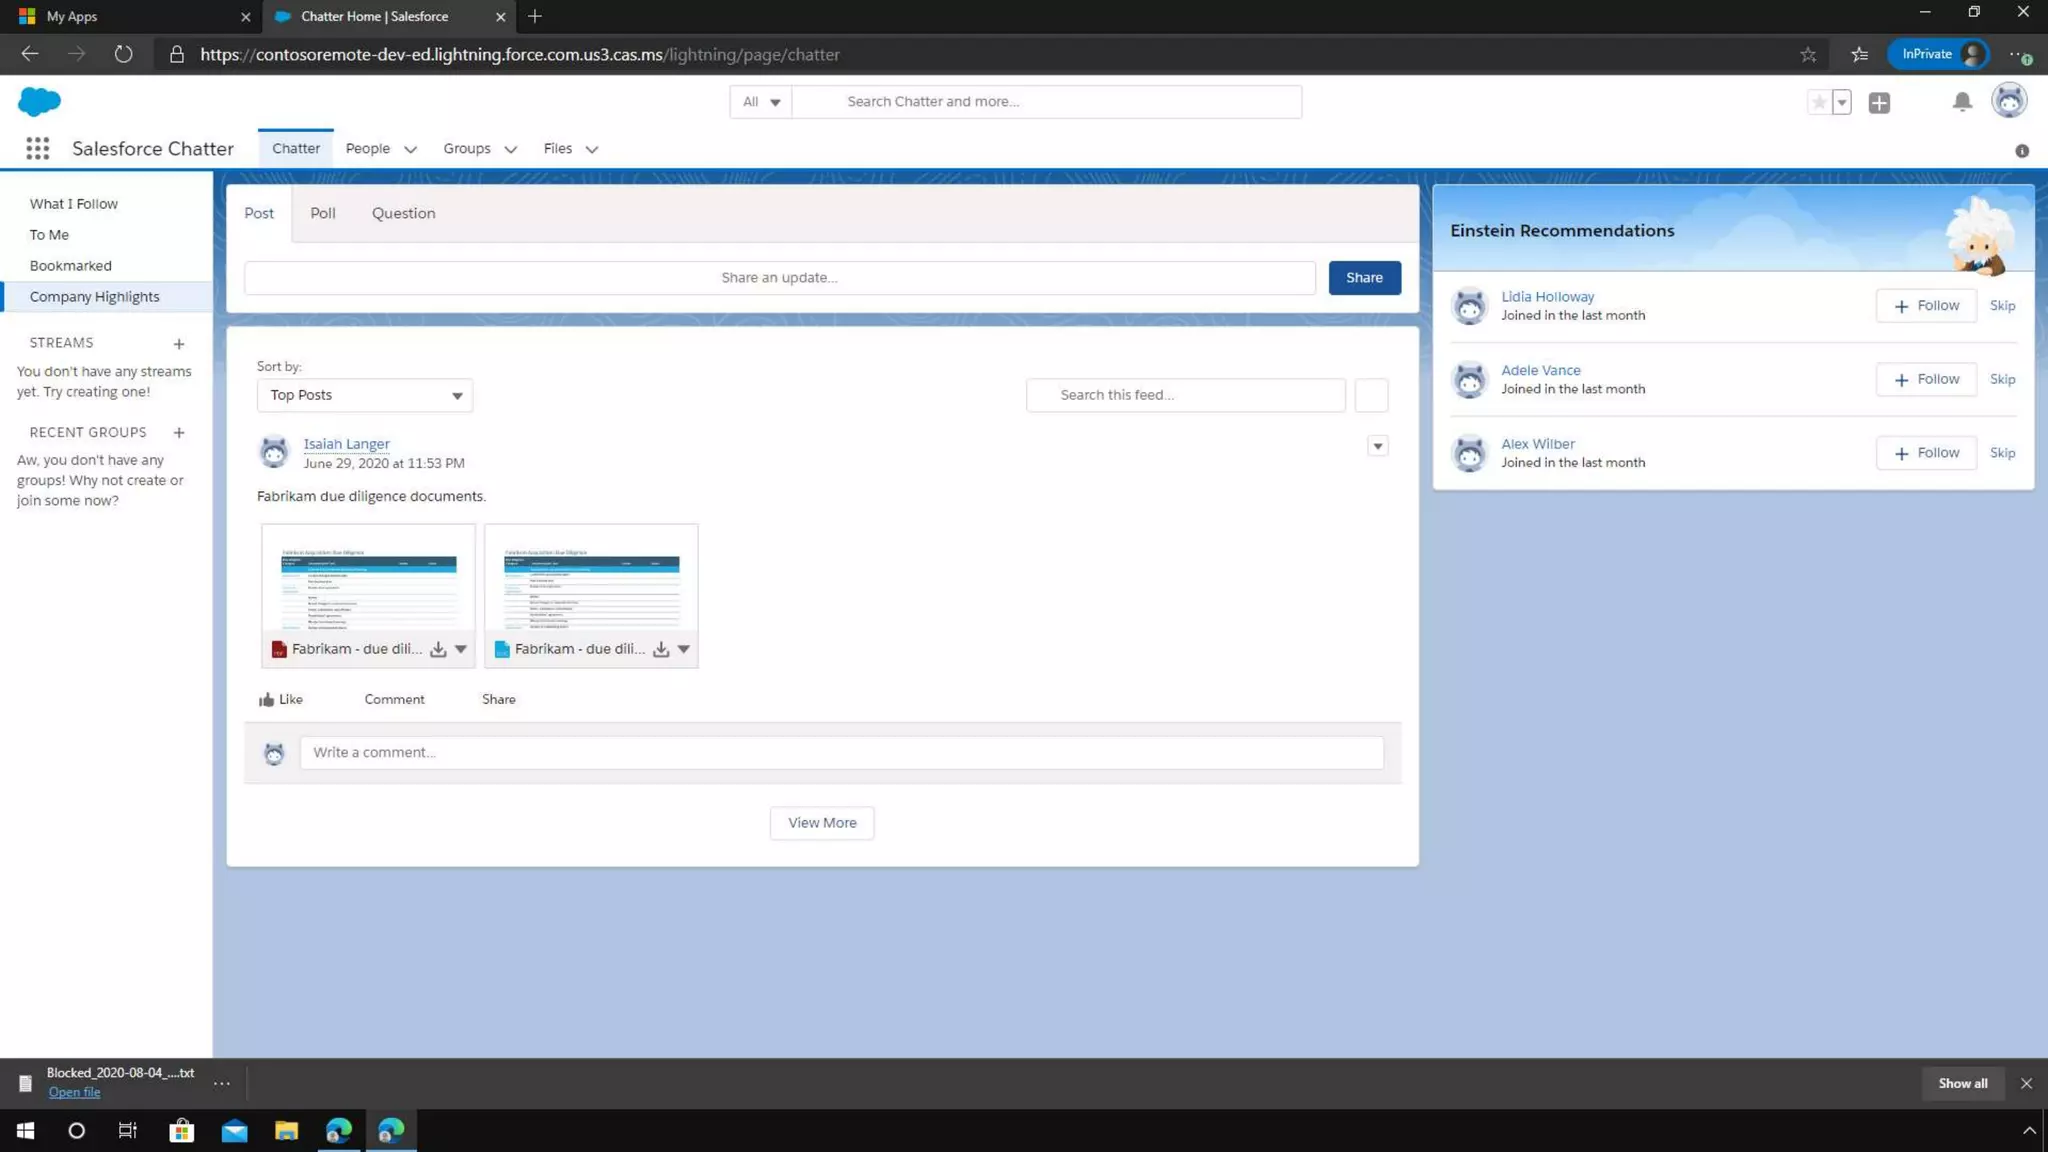Click the Write a comment field
The image size is (2048, 1152).
[841, 753]
